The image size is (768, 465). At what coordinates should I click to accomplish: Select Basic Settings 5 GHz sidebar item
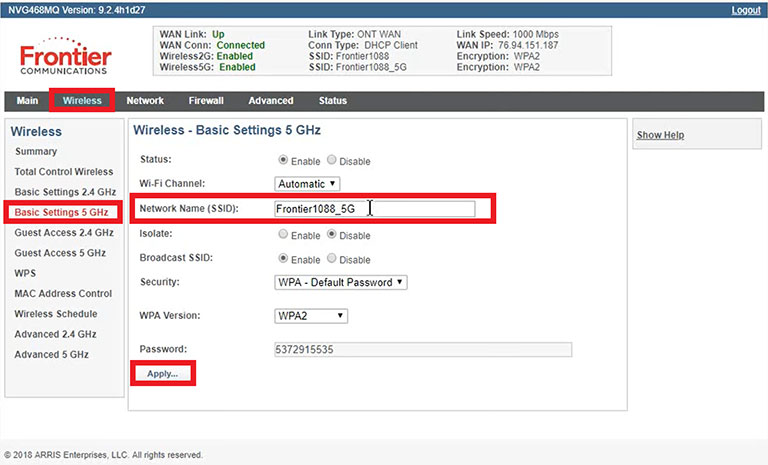point(61,212)
